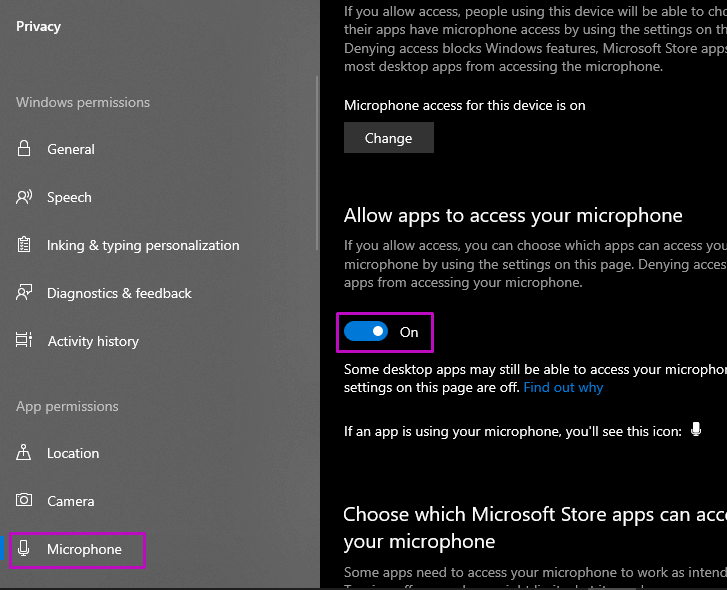Click 'App permissions' section label
Image resolution: width=727 pixels, height=590 pixels.
coord(67,406)
